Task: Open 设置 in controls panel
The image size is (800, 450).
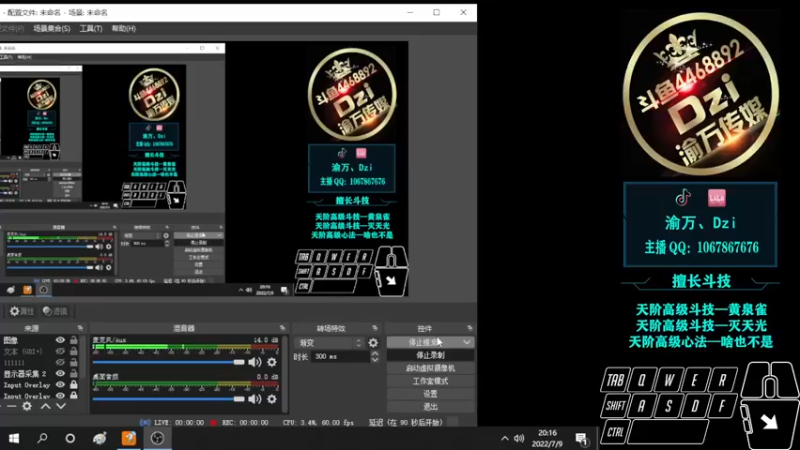Action: coord(430,394)
